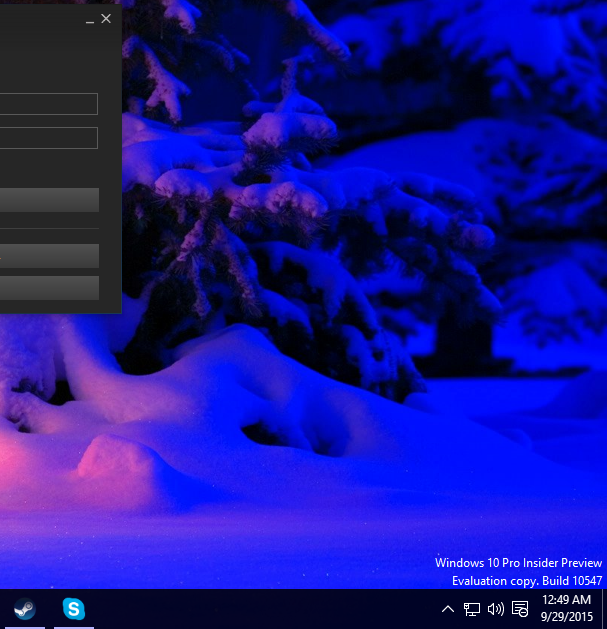Click the Show Desktop strip at the taskbar edge
The height and width of the screenshot is (629, 607).
point(604,608)
